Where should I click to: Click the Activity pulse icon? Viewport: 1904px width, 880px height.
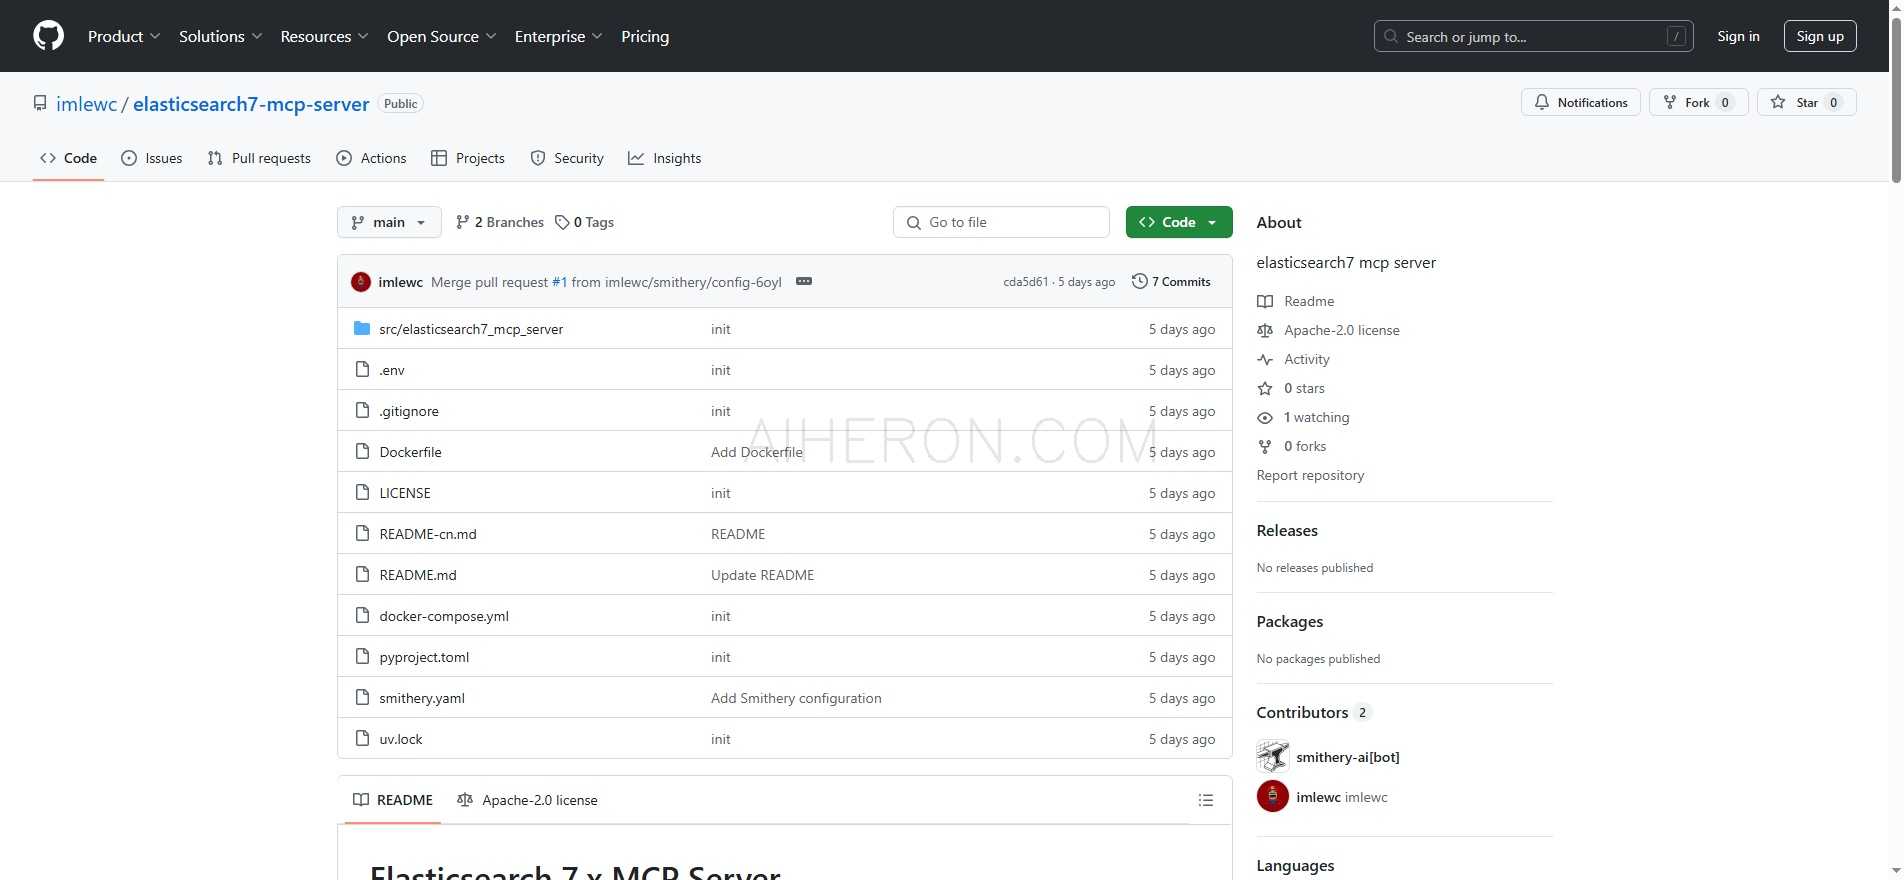tap(1265, 359)
